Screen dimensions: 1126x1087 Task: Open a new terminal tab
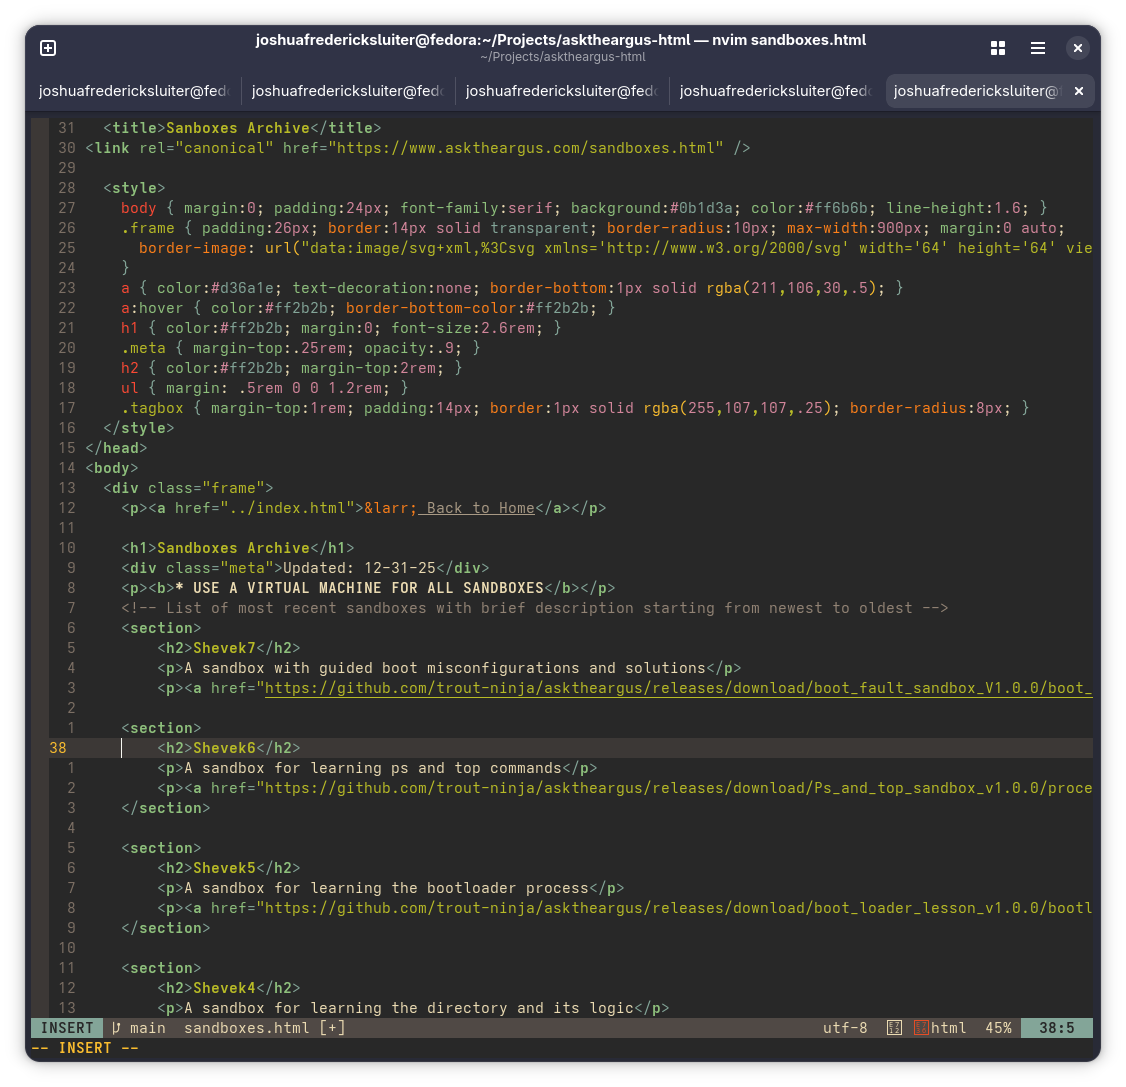(47, 48)
